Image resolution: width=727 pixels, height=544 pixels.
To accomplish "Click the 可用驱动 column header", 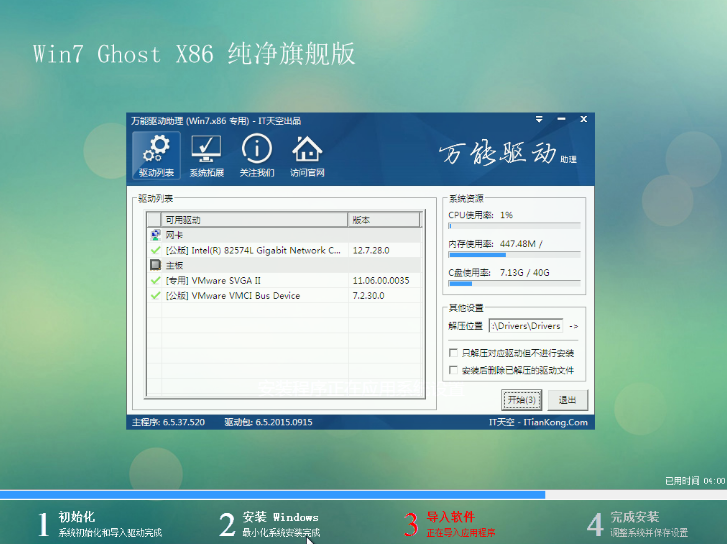I will [x=254, y=220].
